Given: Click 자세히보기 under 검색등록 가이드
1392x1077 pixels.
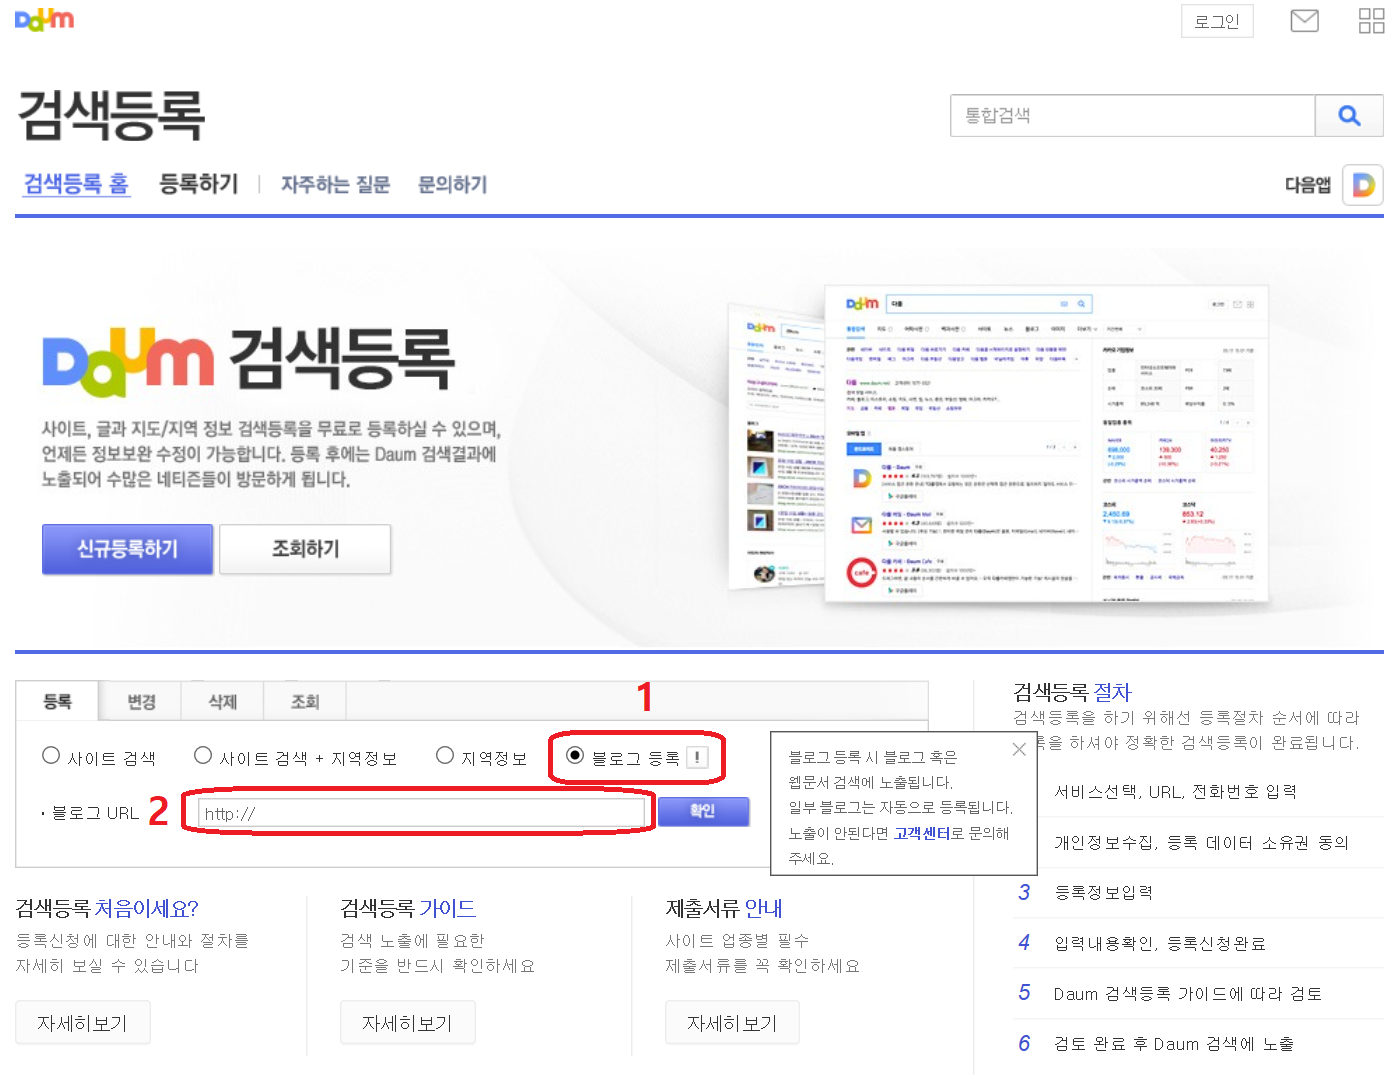Looking at the screenshot, I should pyautogui.click(x=407, y=1023).
